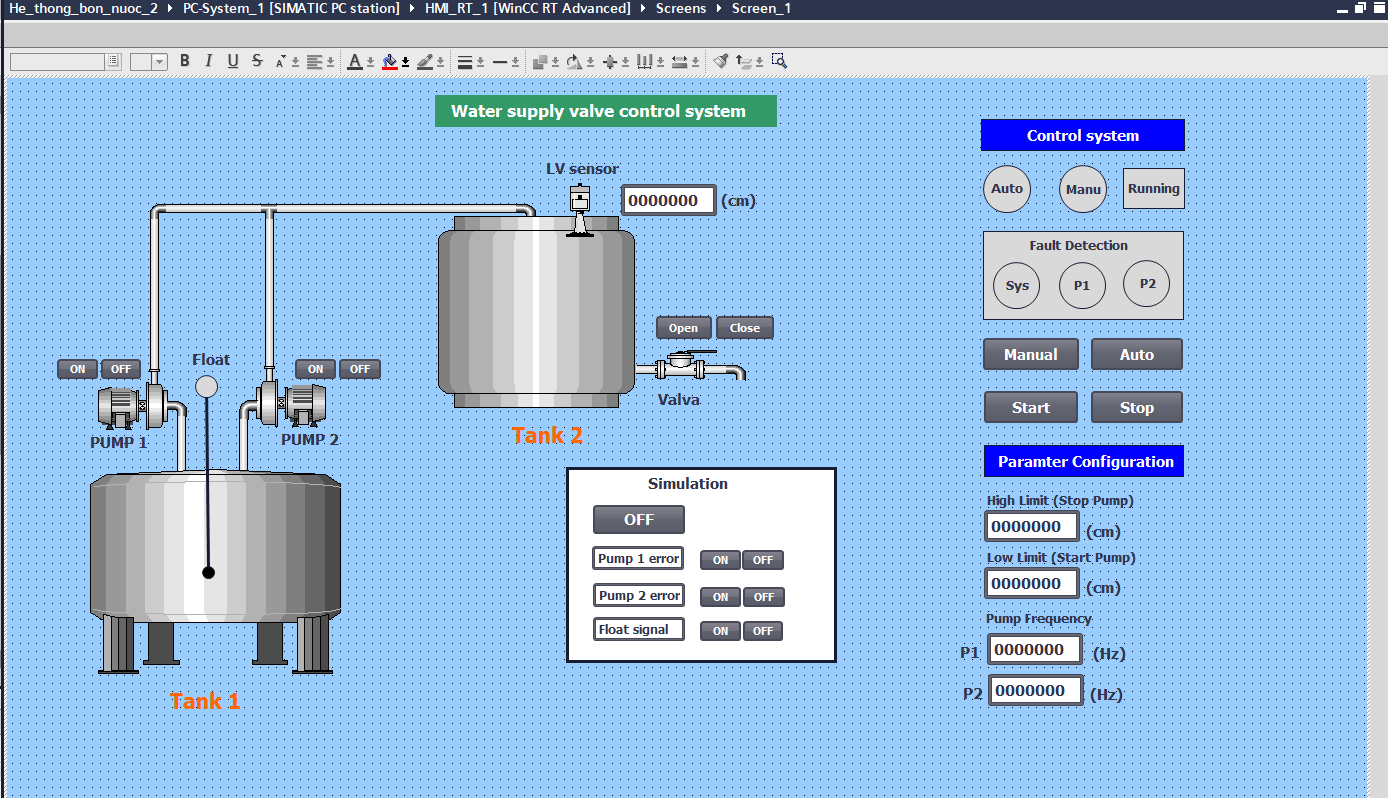Toggle Bold text formatting
1388x798 pixels.
pos(185,61)
